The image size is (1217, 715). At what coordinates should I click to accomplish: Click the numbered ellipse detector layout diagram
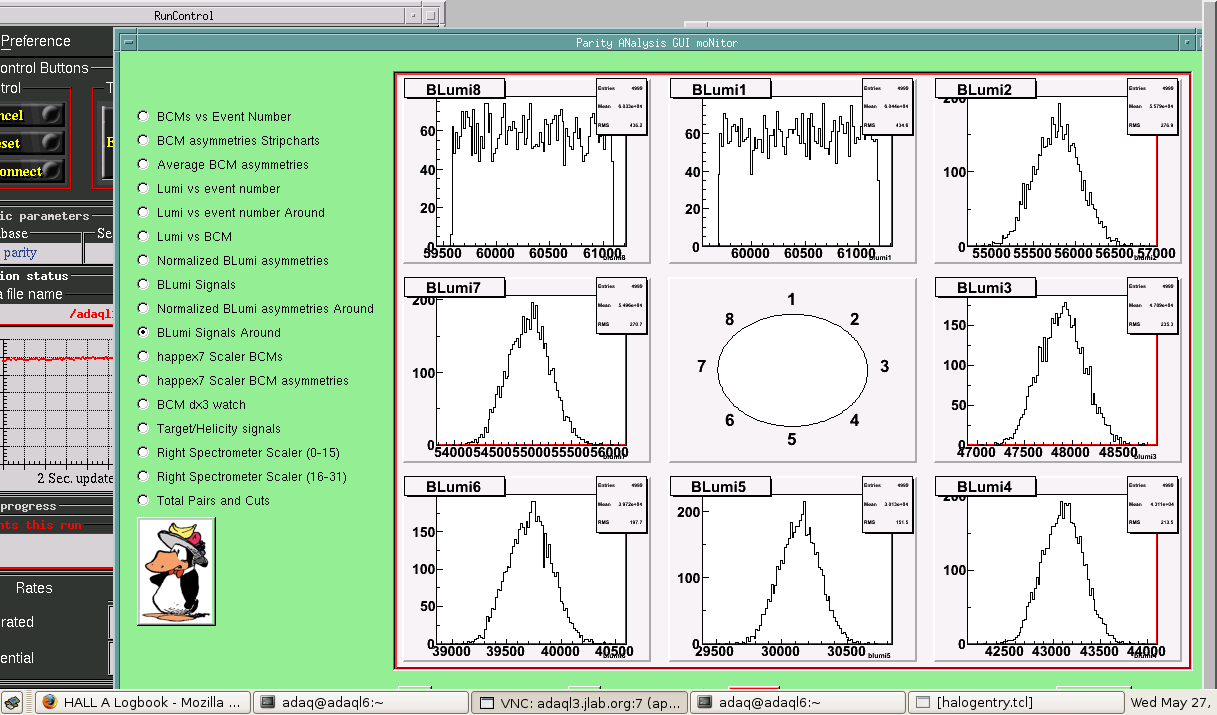pos(793,370)
